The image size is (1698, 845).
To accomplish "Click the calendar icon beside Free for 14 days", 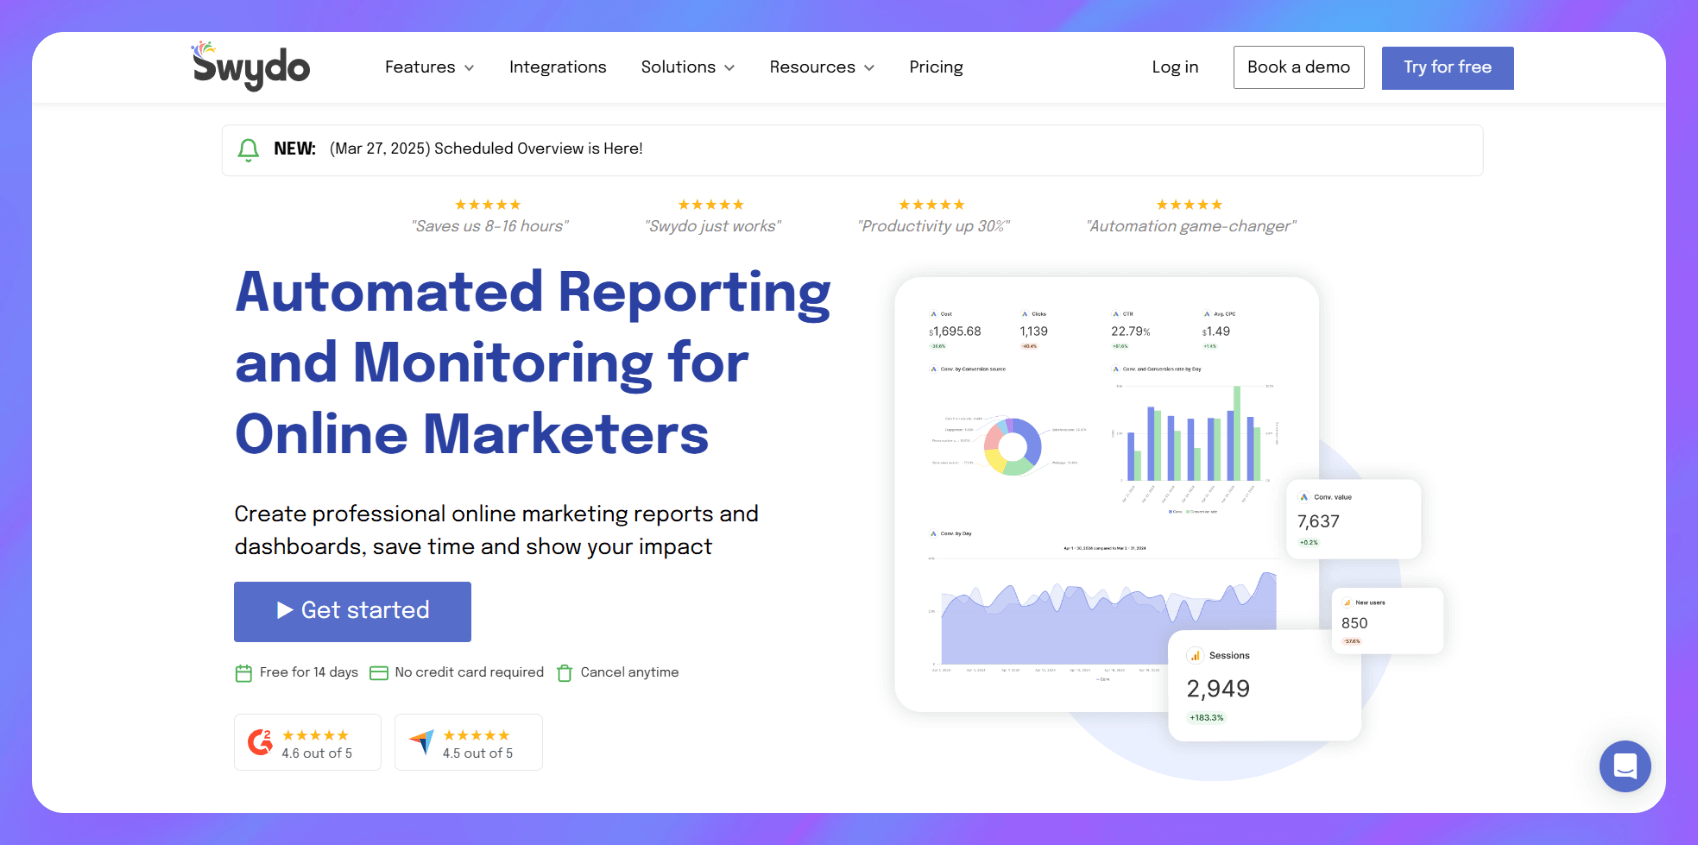I will click(x=243, y=673).
